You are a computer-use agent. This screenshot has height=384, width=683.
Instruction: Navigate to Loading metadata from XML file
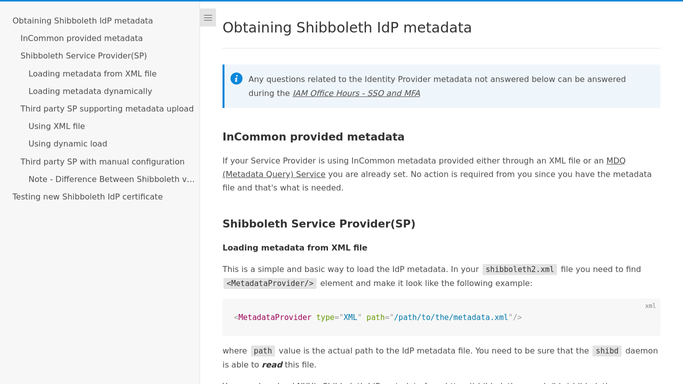[92, 74]
